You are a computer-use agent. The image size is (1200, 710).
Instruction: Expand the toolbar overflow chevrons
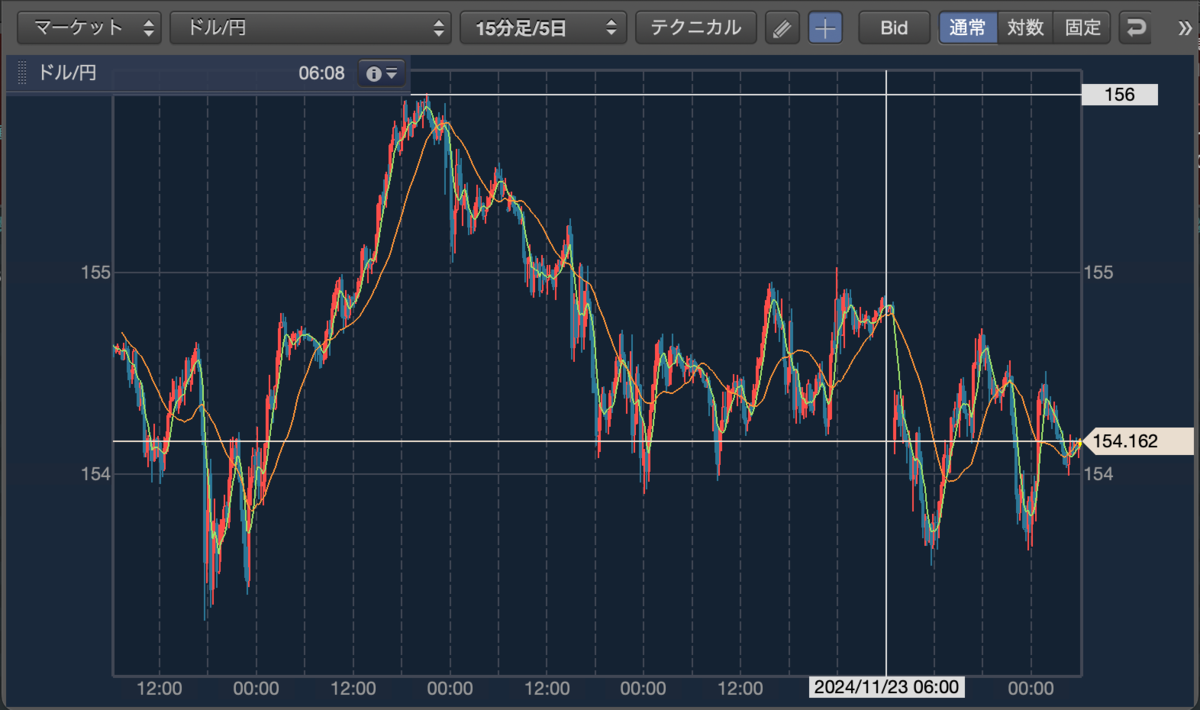[x=1187, y=28]
